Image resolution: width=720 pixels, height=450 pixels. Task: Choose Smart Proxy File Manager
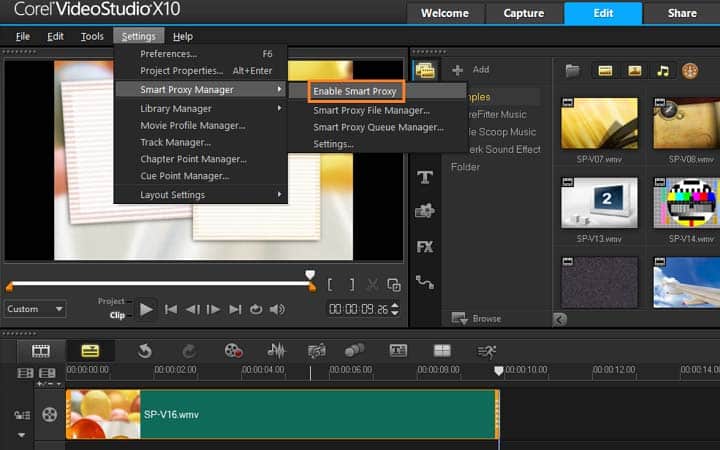371,111
